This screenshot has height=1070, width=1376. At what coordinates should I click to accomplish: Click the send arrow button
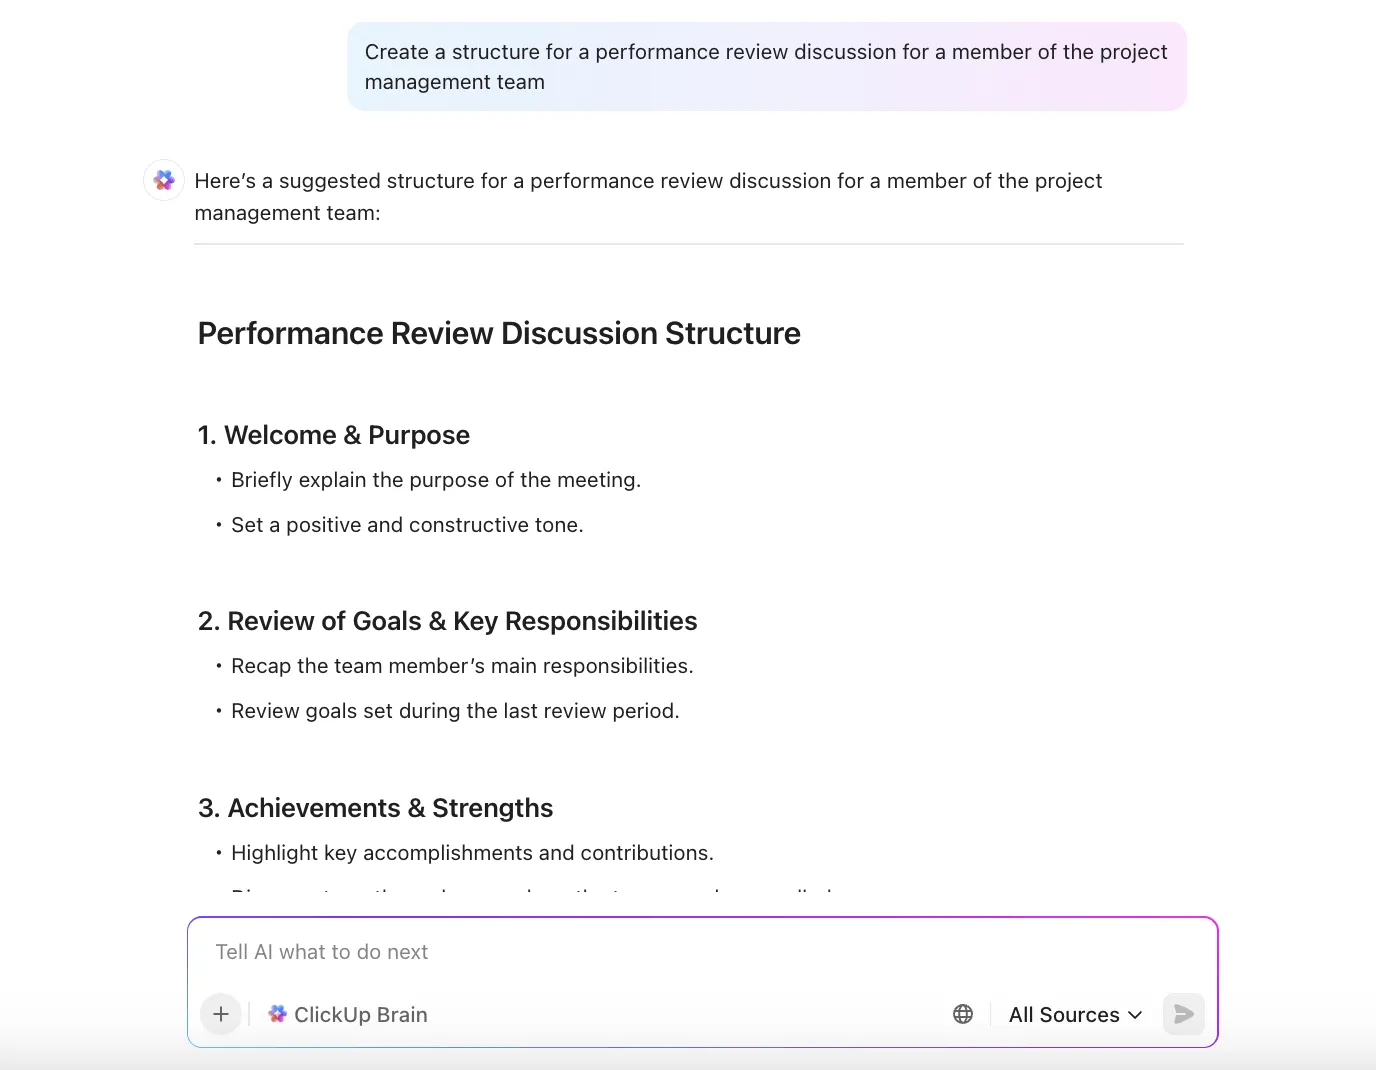point(1184,1014)
